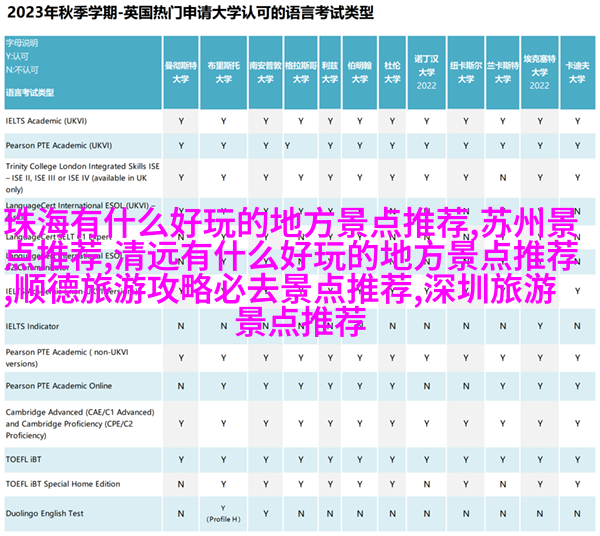The height and width of the screenshot is (536, 600).
Task: Select the 'Pearson PTE Academic (UKVI)' row label
Action: click(x=59, y=146)
